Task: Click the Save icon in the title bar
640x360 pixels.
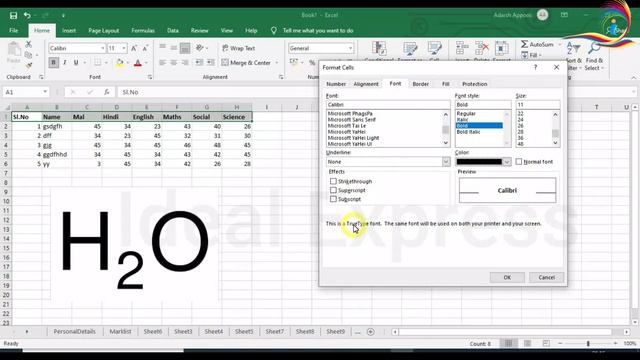Action: 13,16
